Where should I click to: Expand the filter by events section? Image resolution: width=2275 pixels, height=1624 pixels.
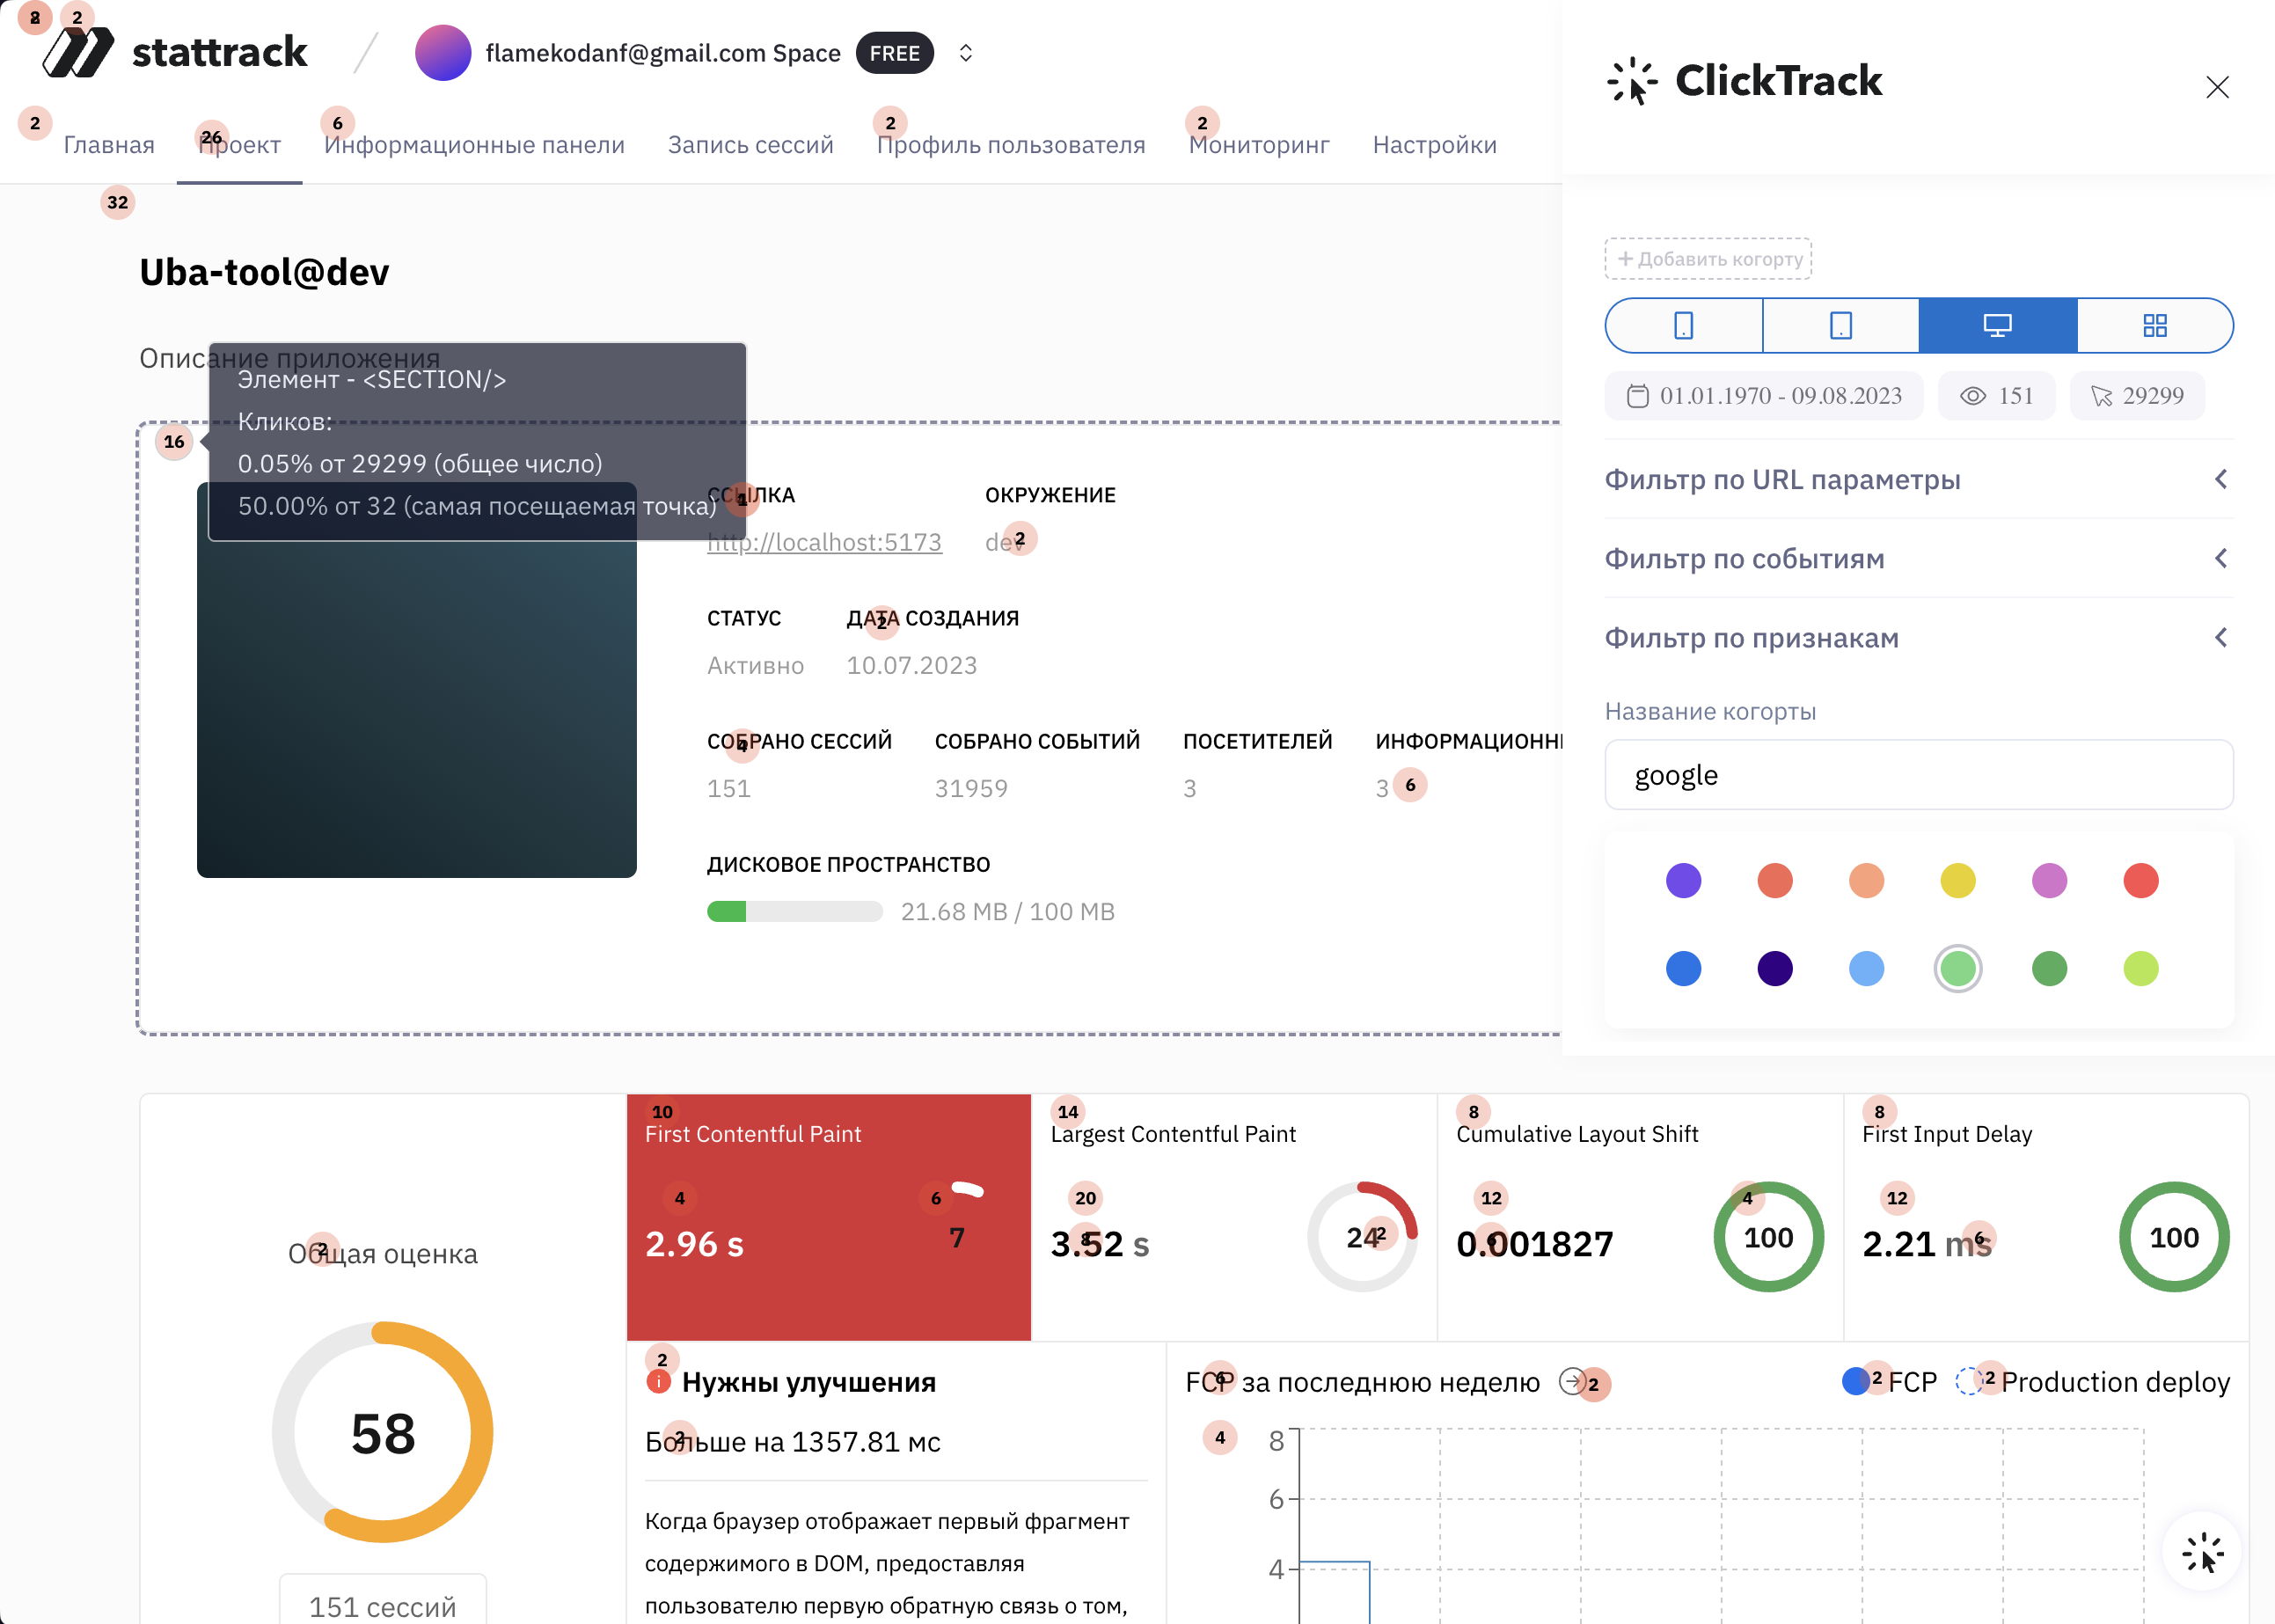[x=2221, y=558]
